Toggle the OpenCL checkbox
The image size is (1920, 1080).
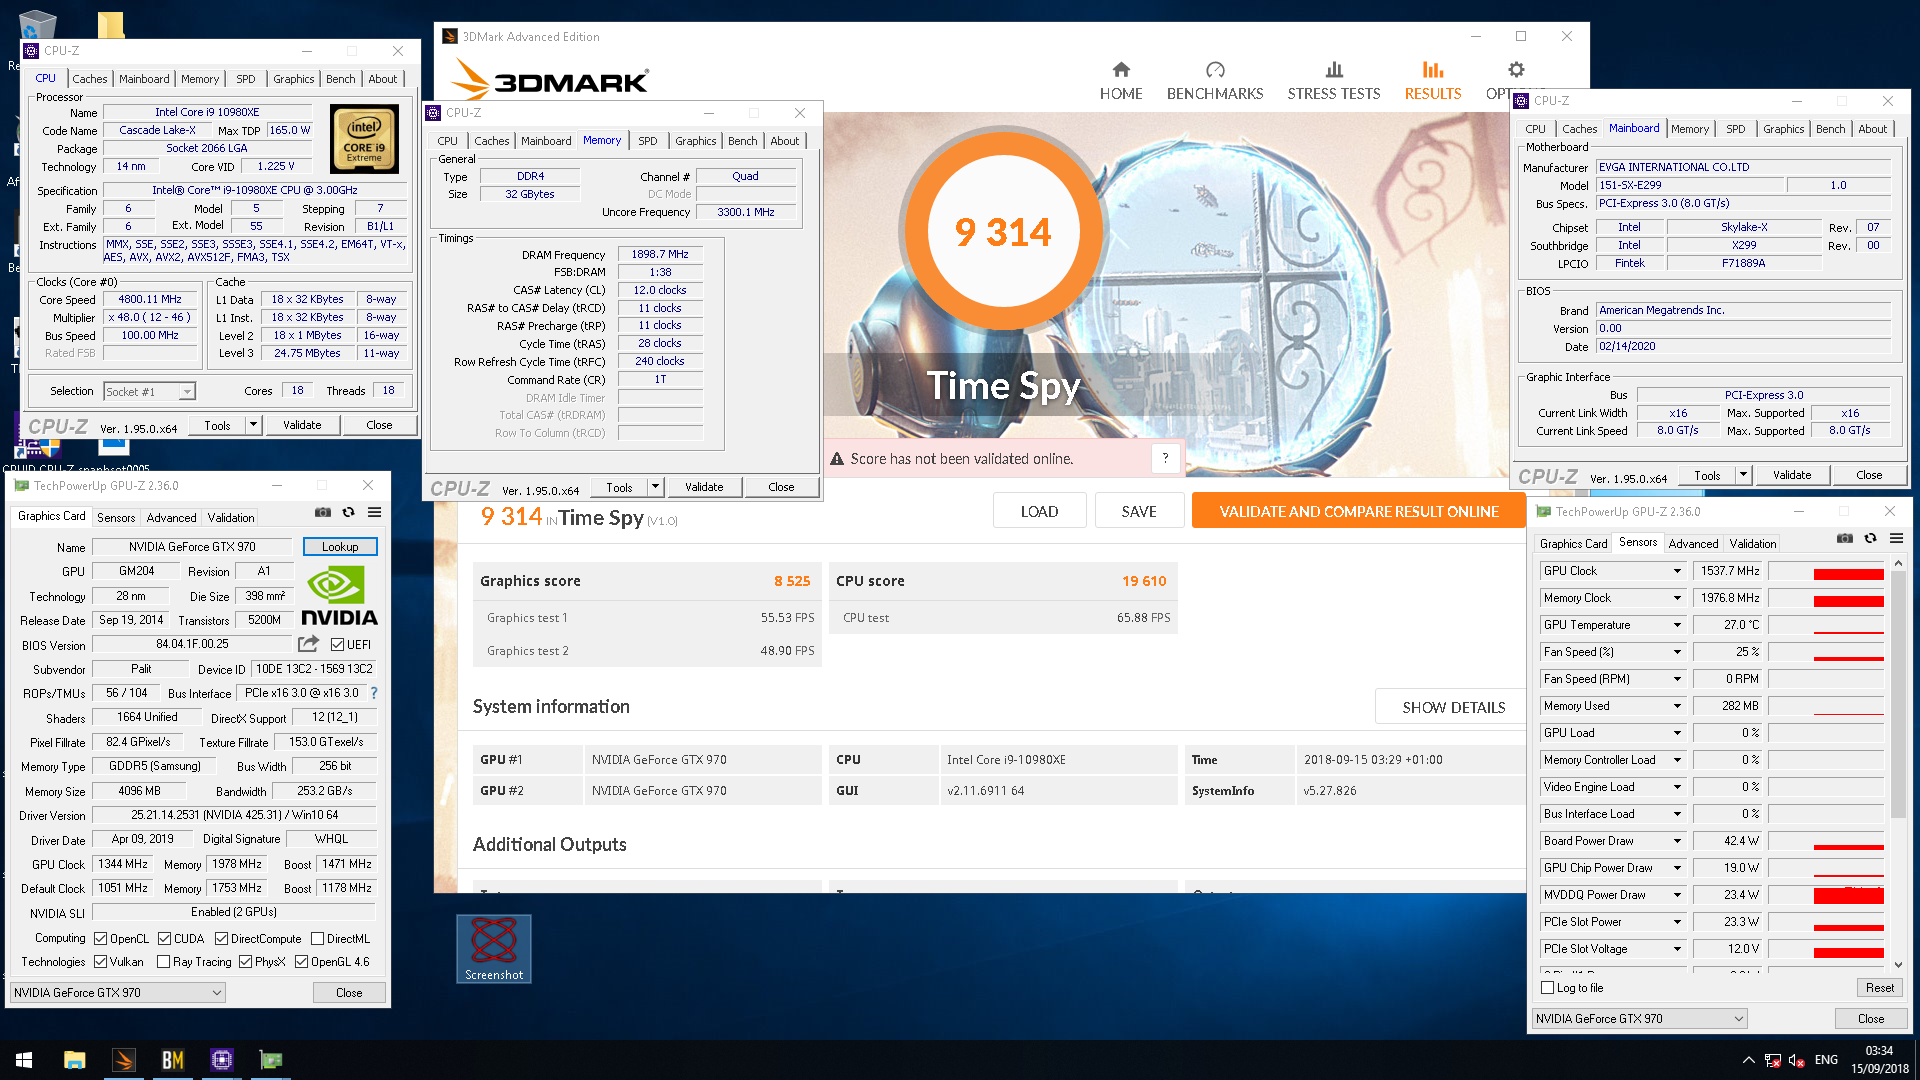pyautogui.click(x=100, y=939)
